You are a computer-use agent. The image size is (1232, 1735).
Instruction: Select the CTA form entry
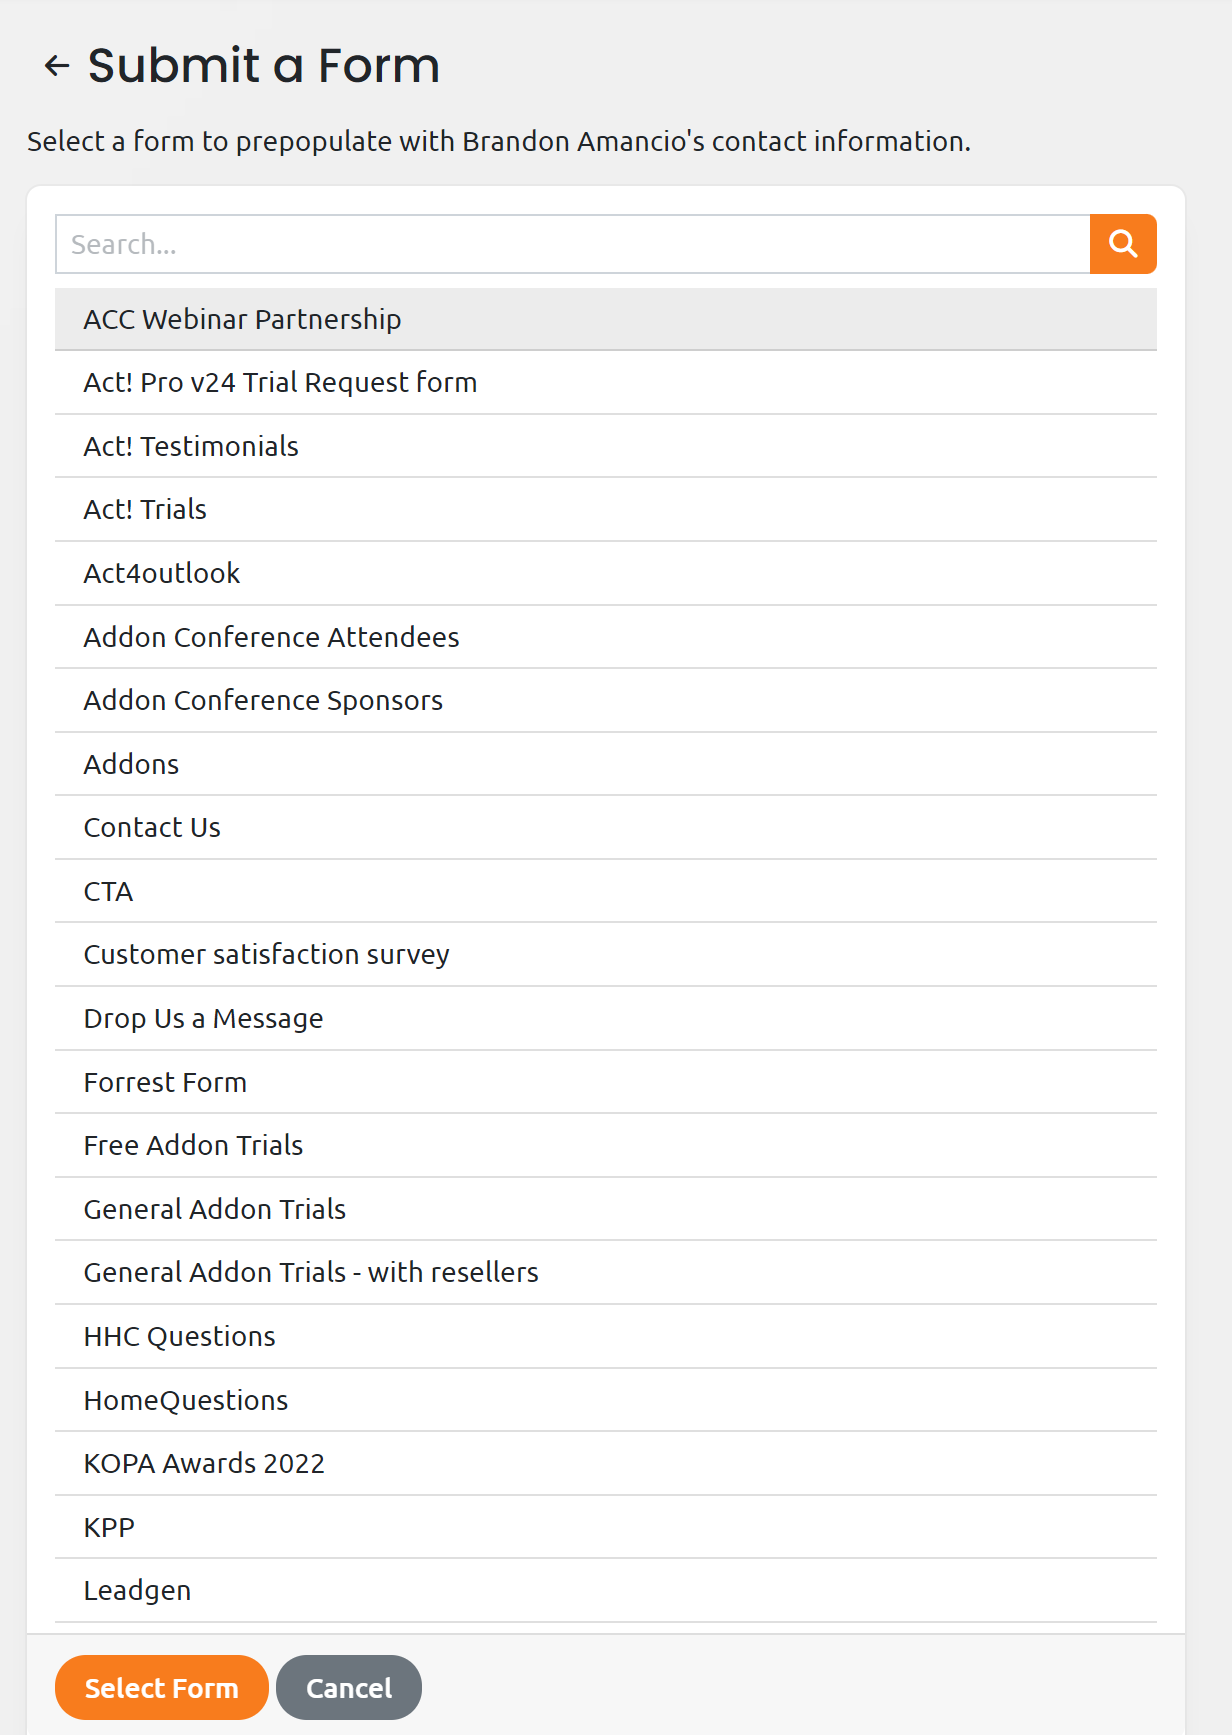[x=606, y=891]
